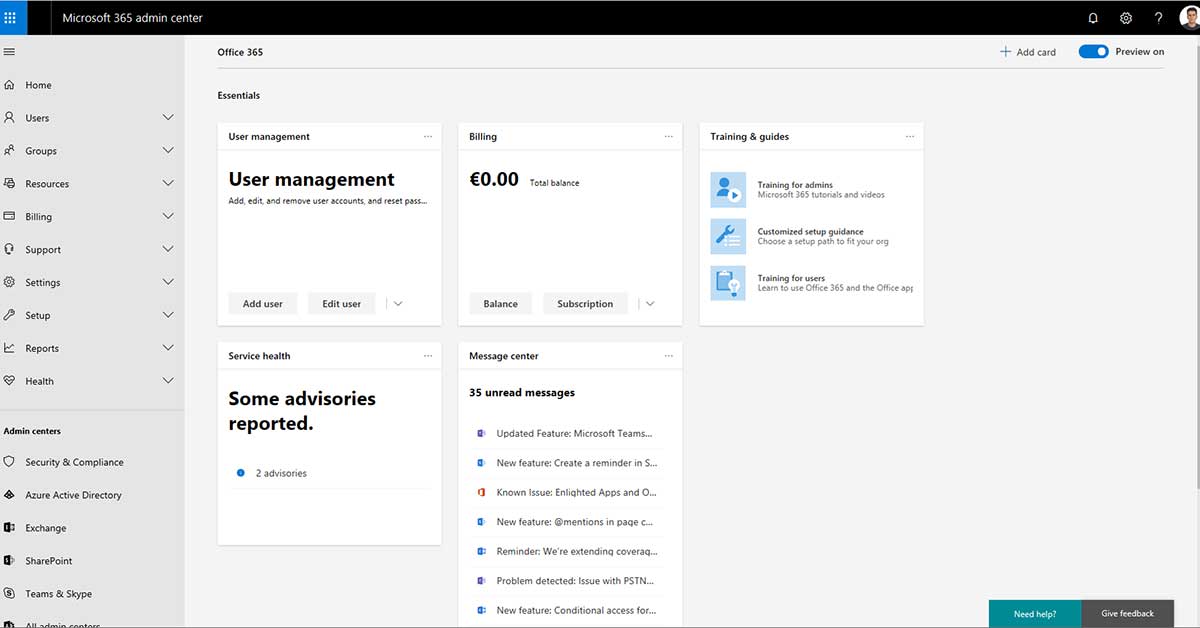Expand the Billing section in sidebar
Viewport: 1200px width, 628px height.
tap(170, 216)
